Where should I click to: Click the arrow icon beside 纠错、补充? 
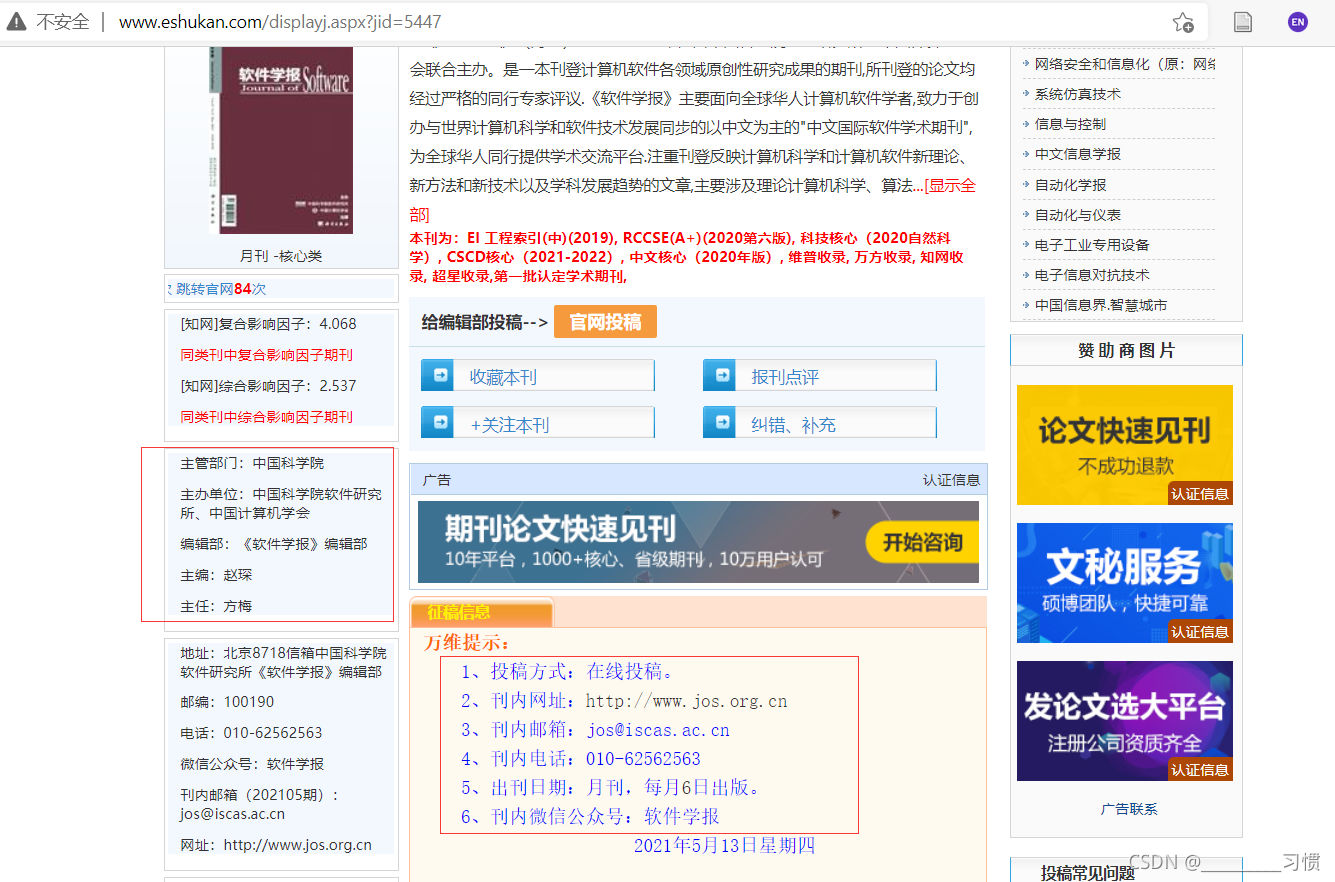[x=719, y=423]
